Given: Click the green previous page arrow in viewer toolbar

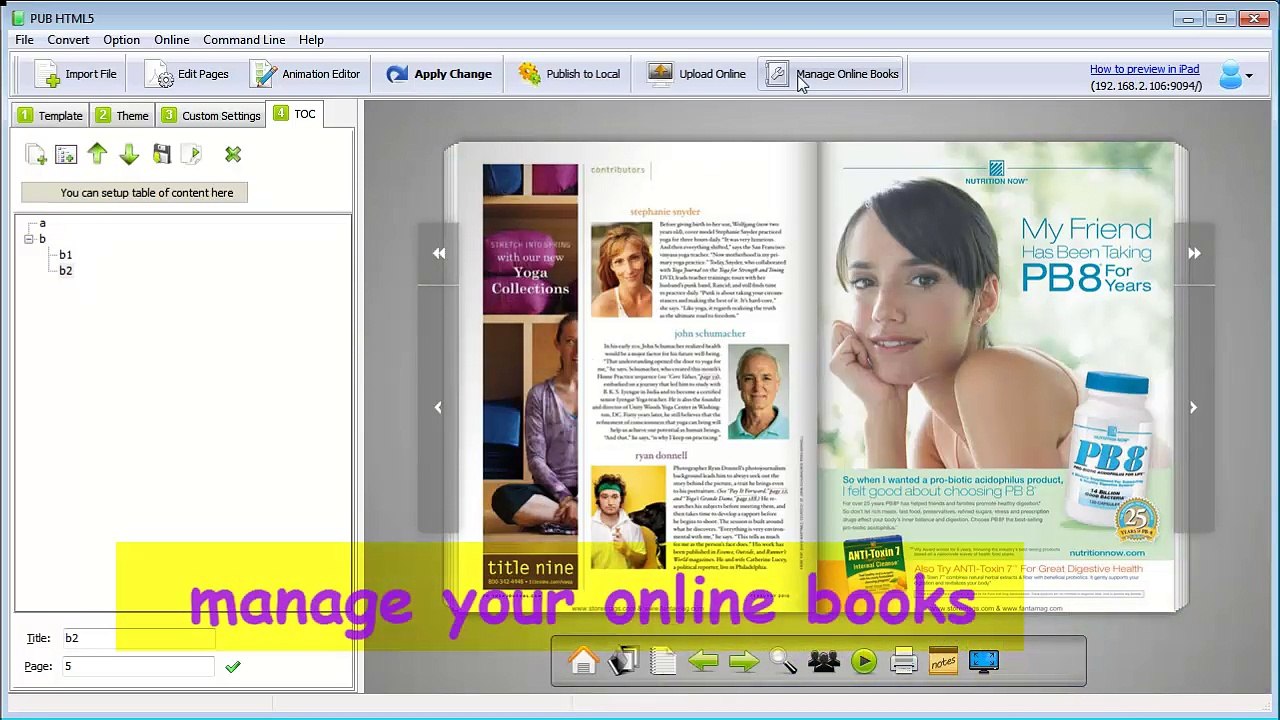Looking at the screenshot, I should [x=704, y=661].
